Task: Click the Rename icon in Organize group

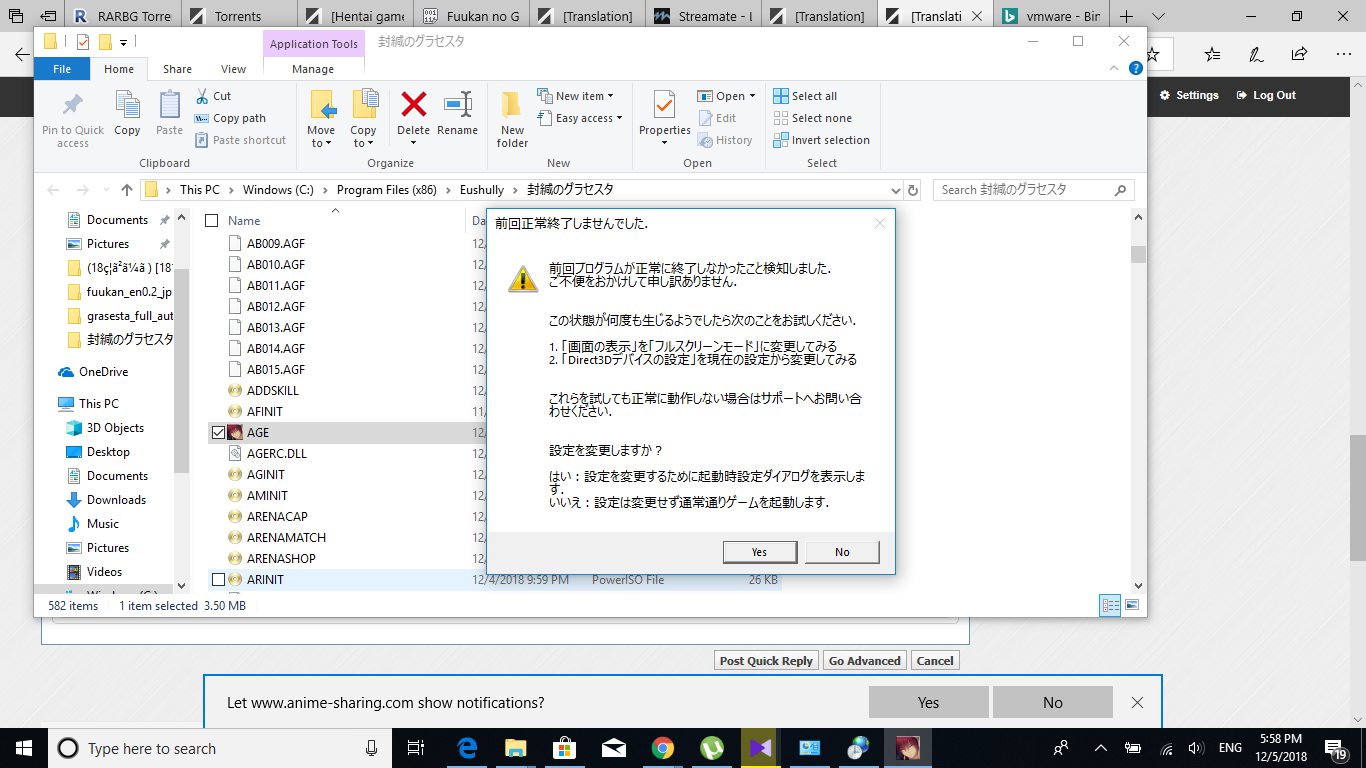Action: (x=457, y=106)
